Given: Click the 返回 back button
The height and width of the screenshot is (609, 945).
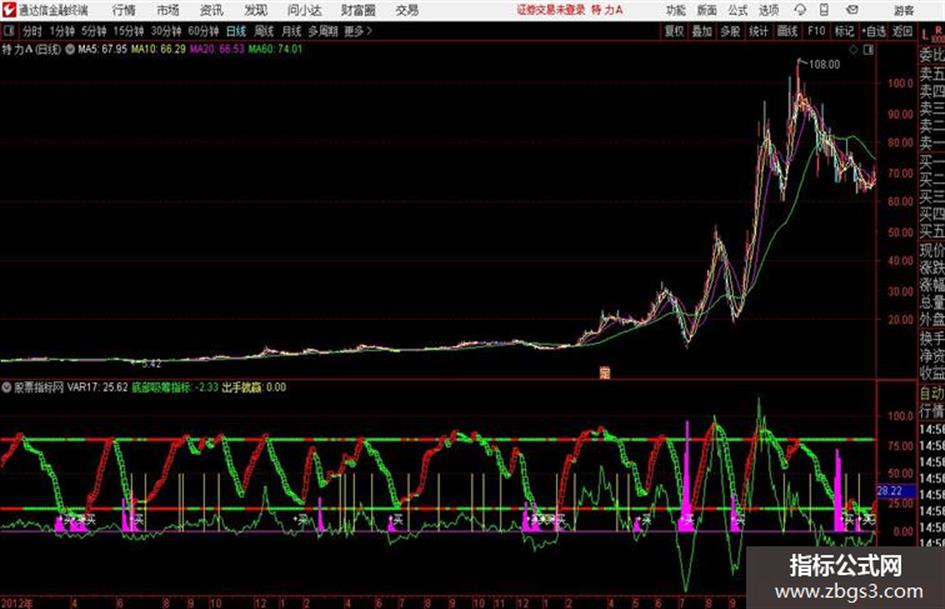Looking at the screenshot, I should pos(902,31).
